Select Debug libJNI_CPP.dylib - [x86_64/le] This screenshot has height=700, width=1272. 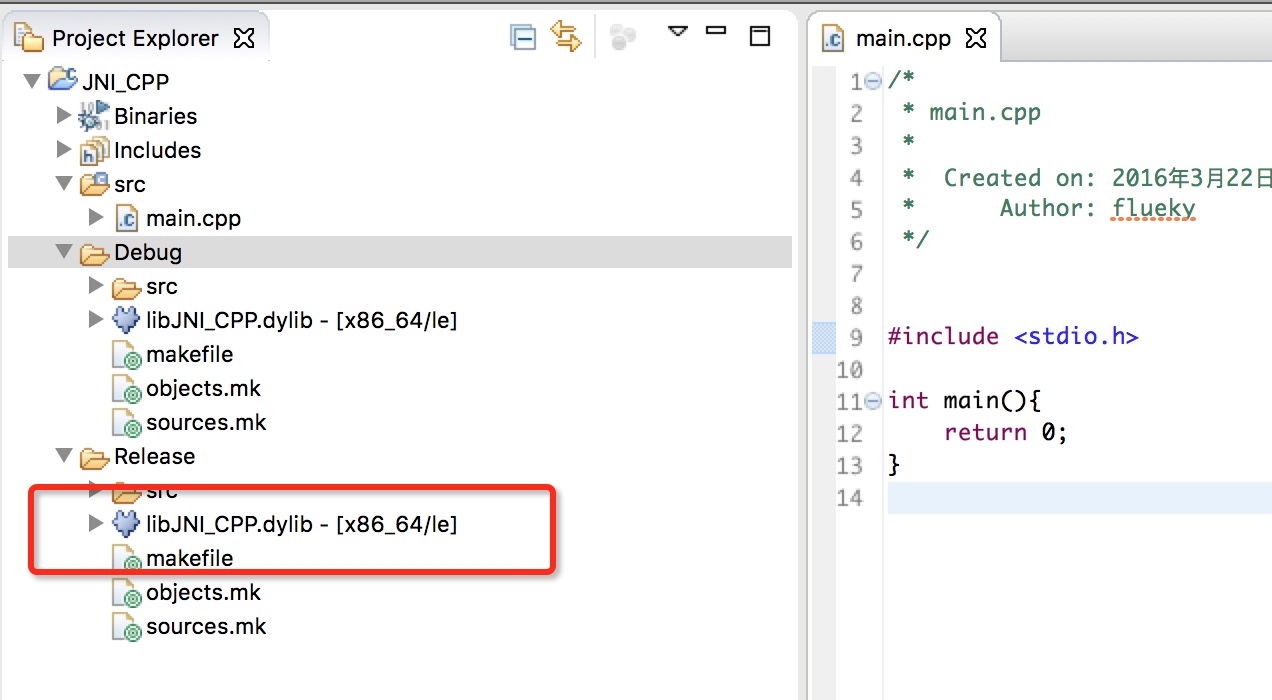pyautogui.click(x=301, y=320)
